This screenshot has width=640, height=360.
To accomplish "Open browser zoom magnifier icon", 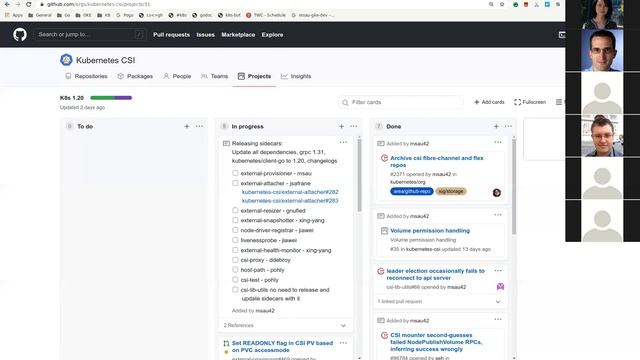I will pos(491,4).
